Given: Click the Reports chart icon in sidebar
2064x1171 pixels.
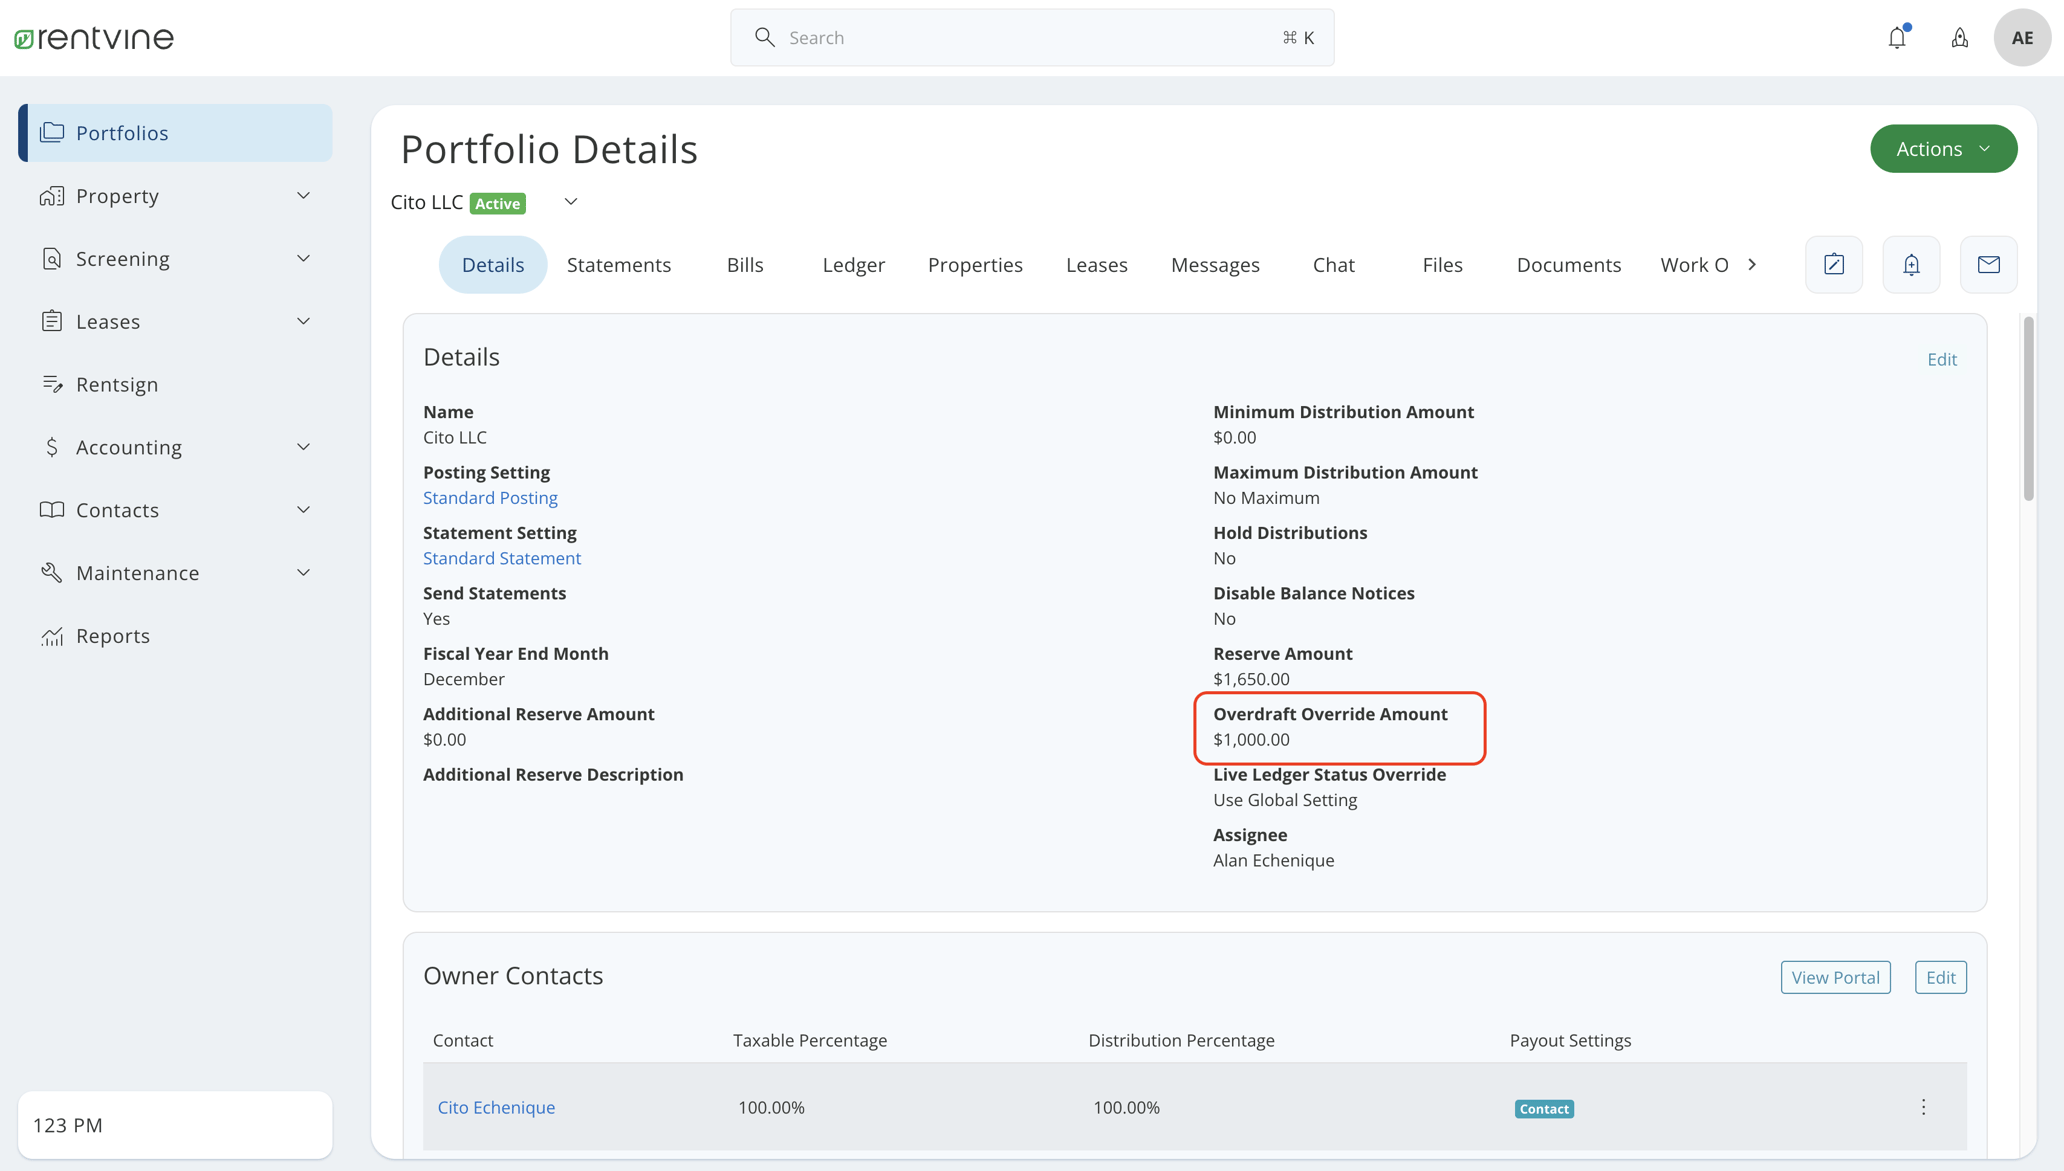Looking at the screenshot, I should 53,635.
